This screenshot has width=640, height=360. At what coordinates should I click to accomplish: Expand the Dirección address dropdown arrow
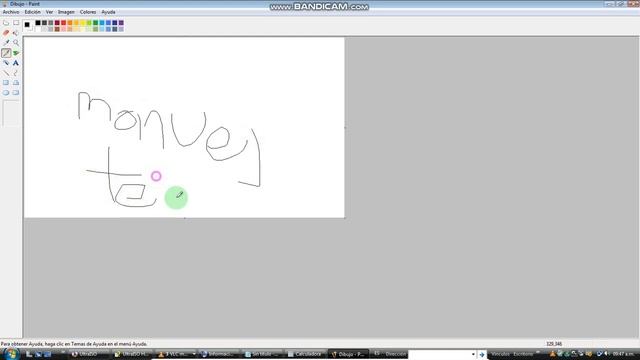(x=473, y=354)
